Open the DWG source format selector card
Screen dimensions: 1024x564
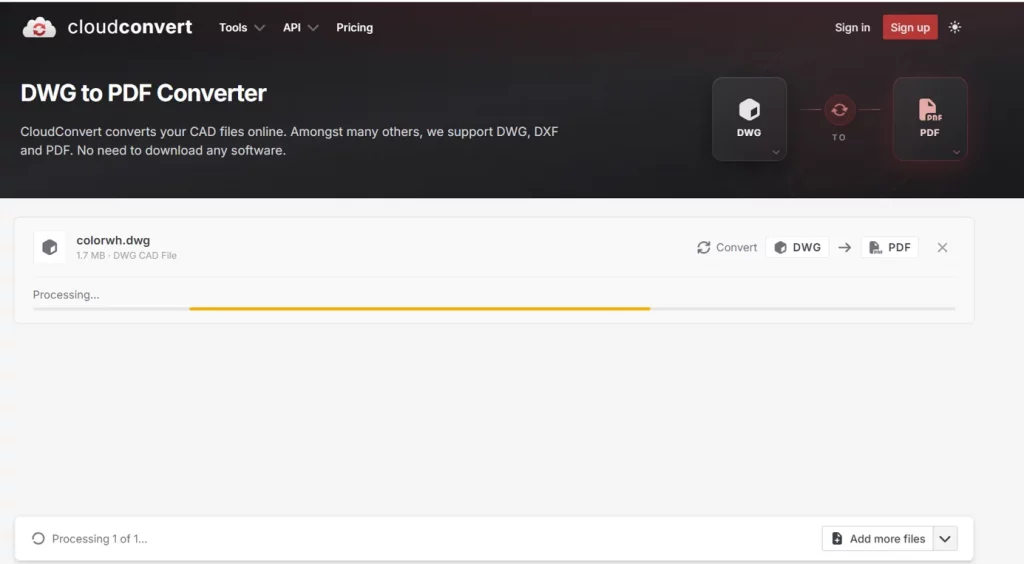point(749,119)
